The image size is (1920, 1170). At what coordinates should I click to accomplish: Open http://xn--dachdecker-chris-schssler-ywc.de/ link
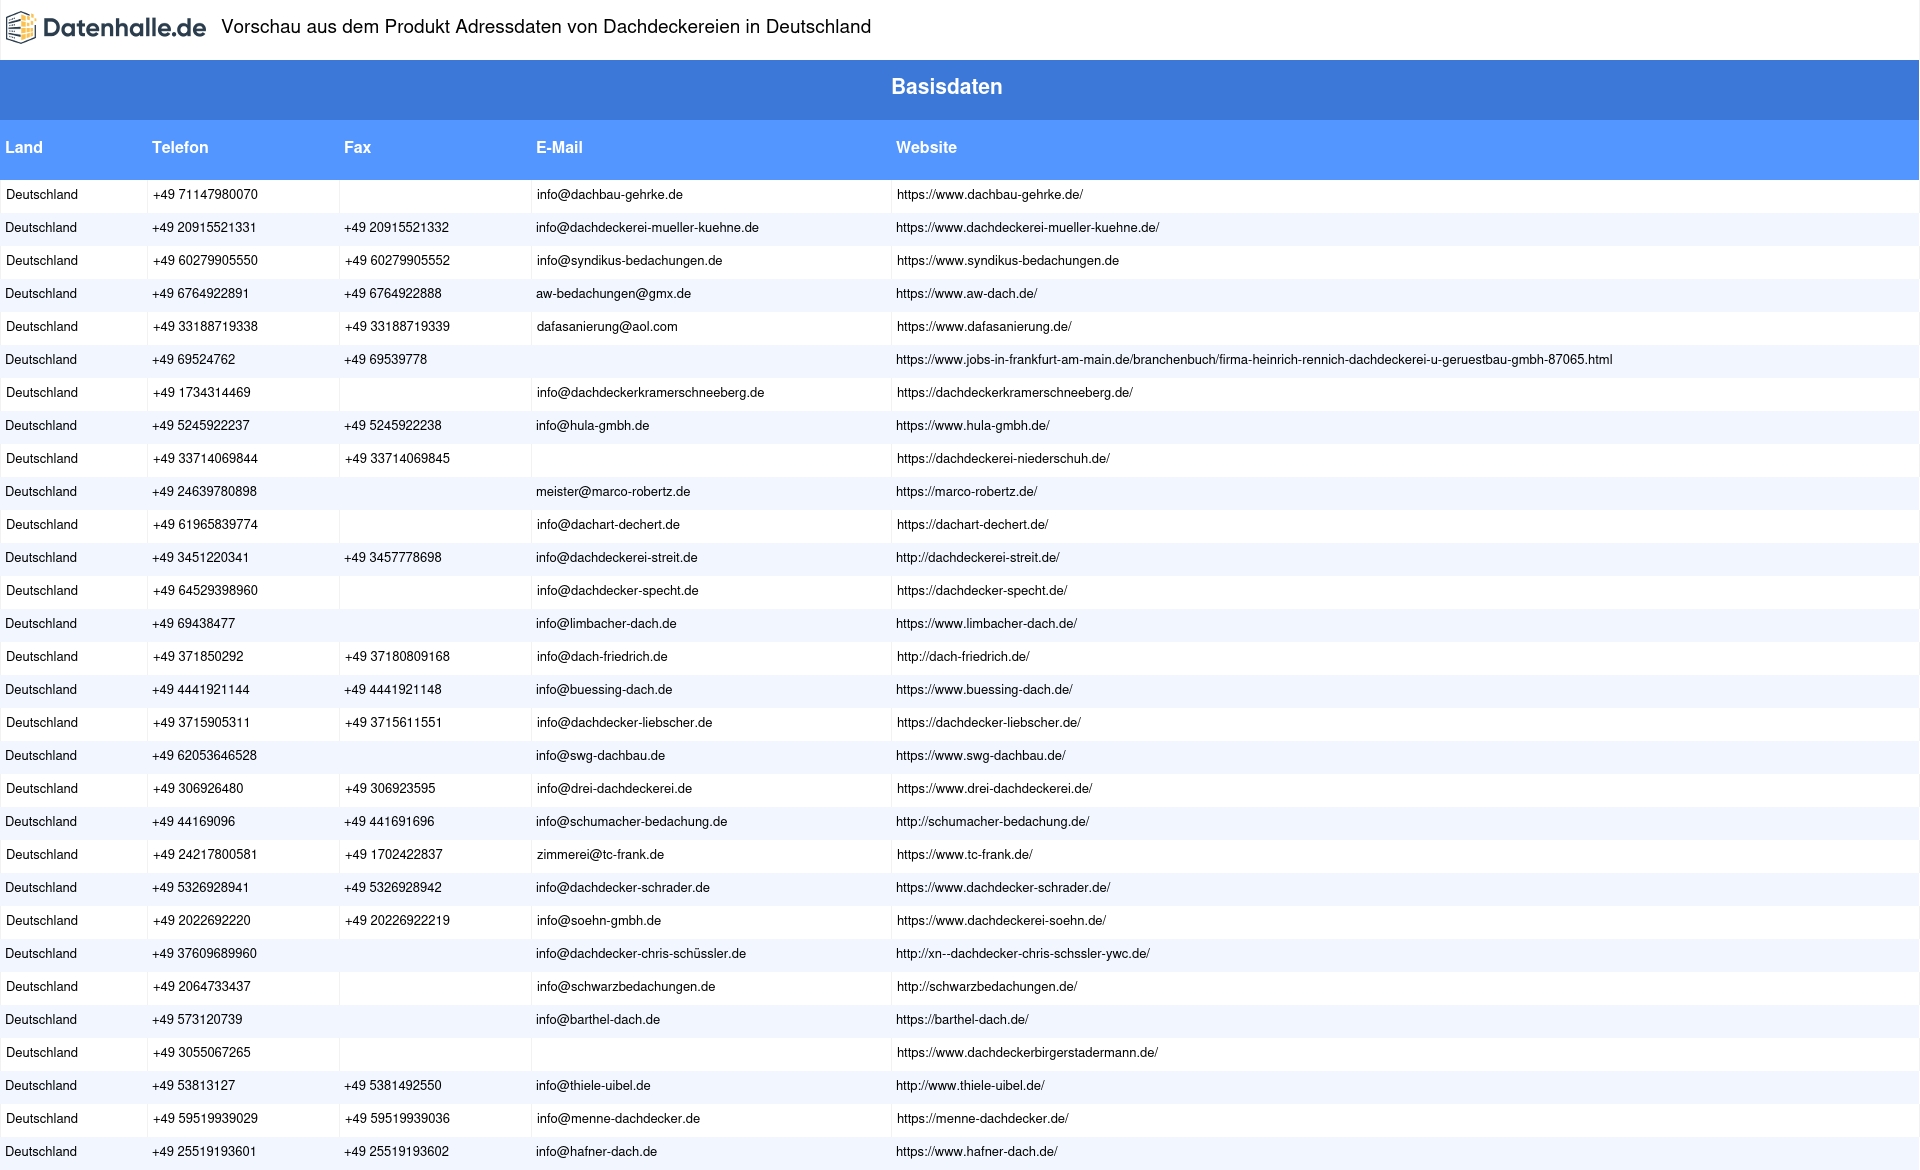coord(1023,954)
